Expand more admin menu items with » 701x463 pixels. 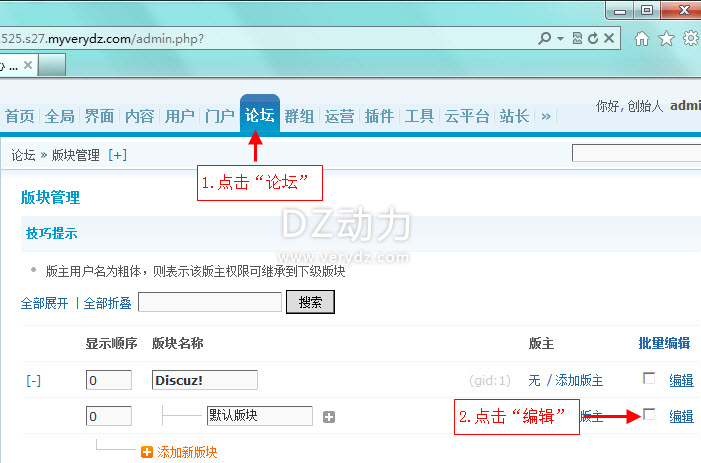click(545, 116)
